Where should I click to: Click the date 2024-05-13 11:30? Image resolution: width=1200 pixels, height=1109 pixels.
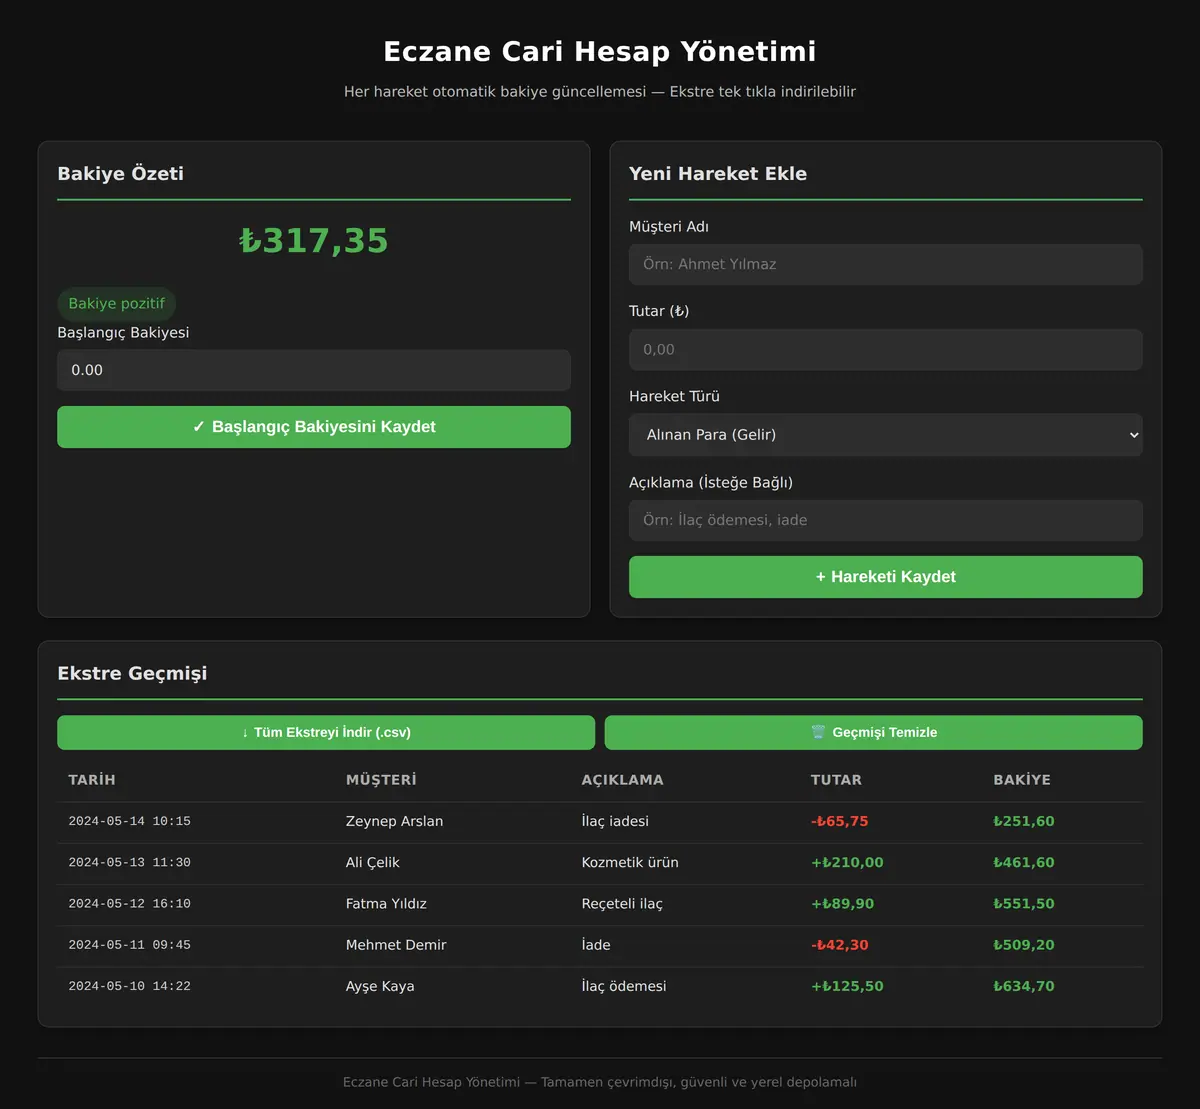tap(130, 862)
